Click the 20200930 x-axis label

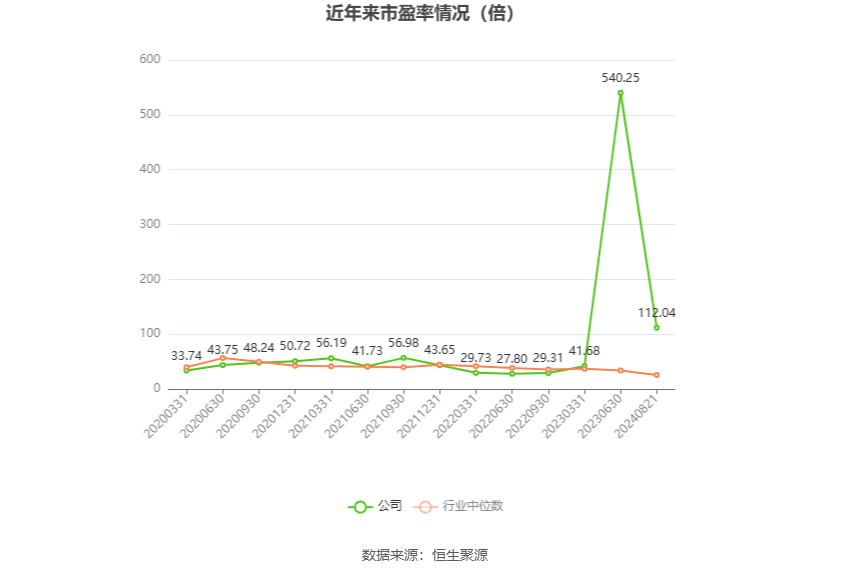[239, 416]
